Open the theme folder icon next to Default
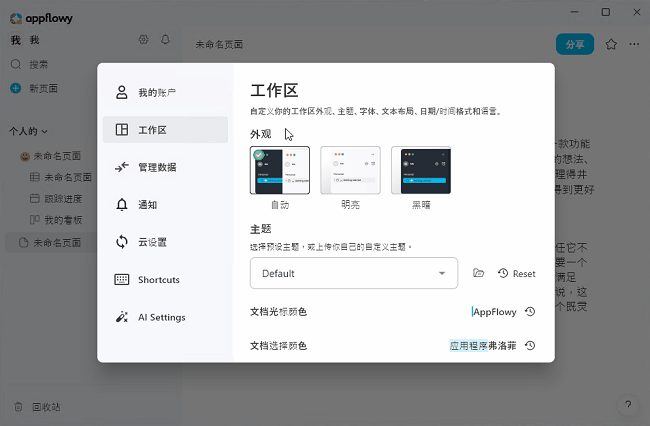The height and width of the screenshot is (426, 650). point(478,273)
